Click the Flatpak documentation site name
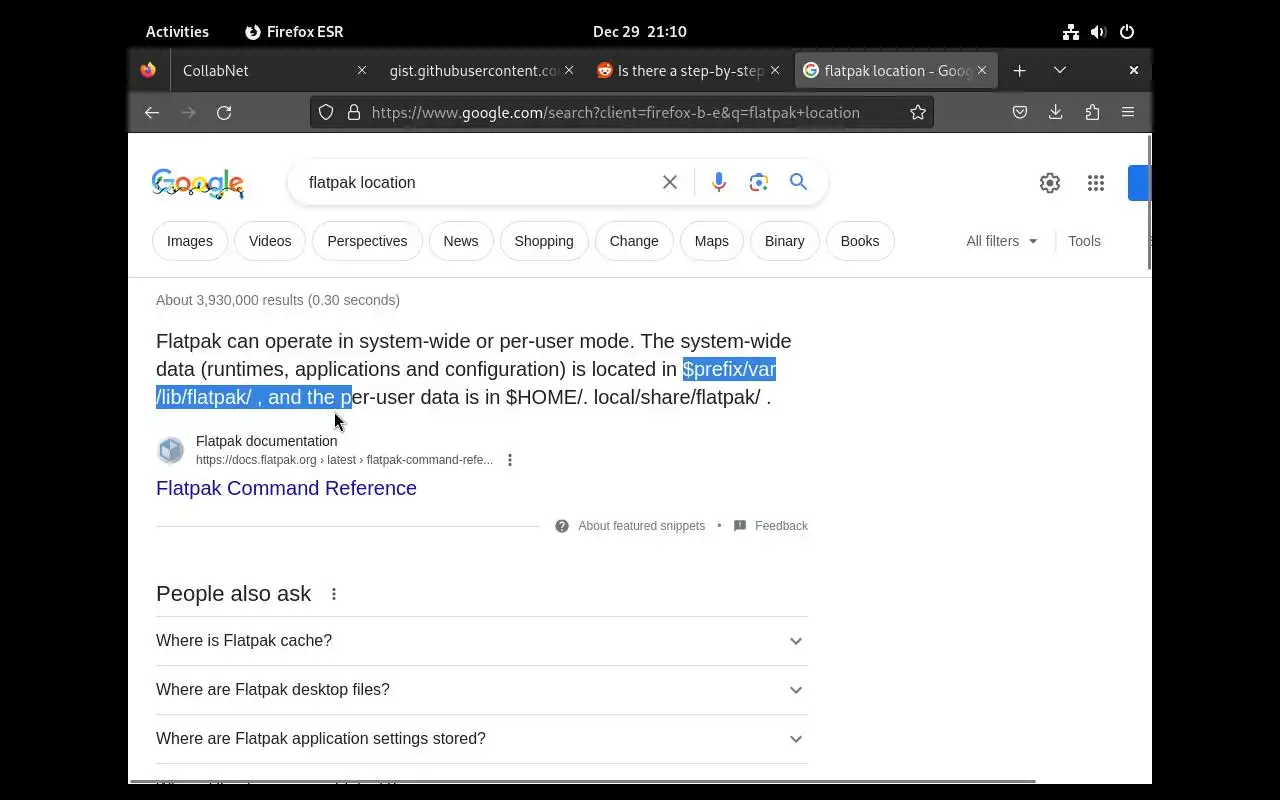 (x=266, y=441)
